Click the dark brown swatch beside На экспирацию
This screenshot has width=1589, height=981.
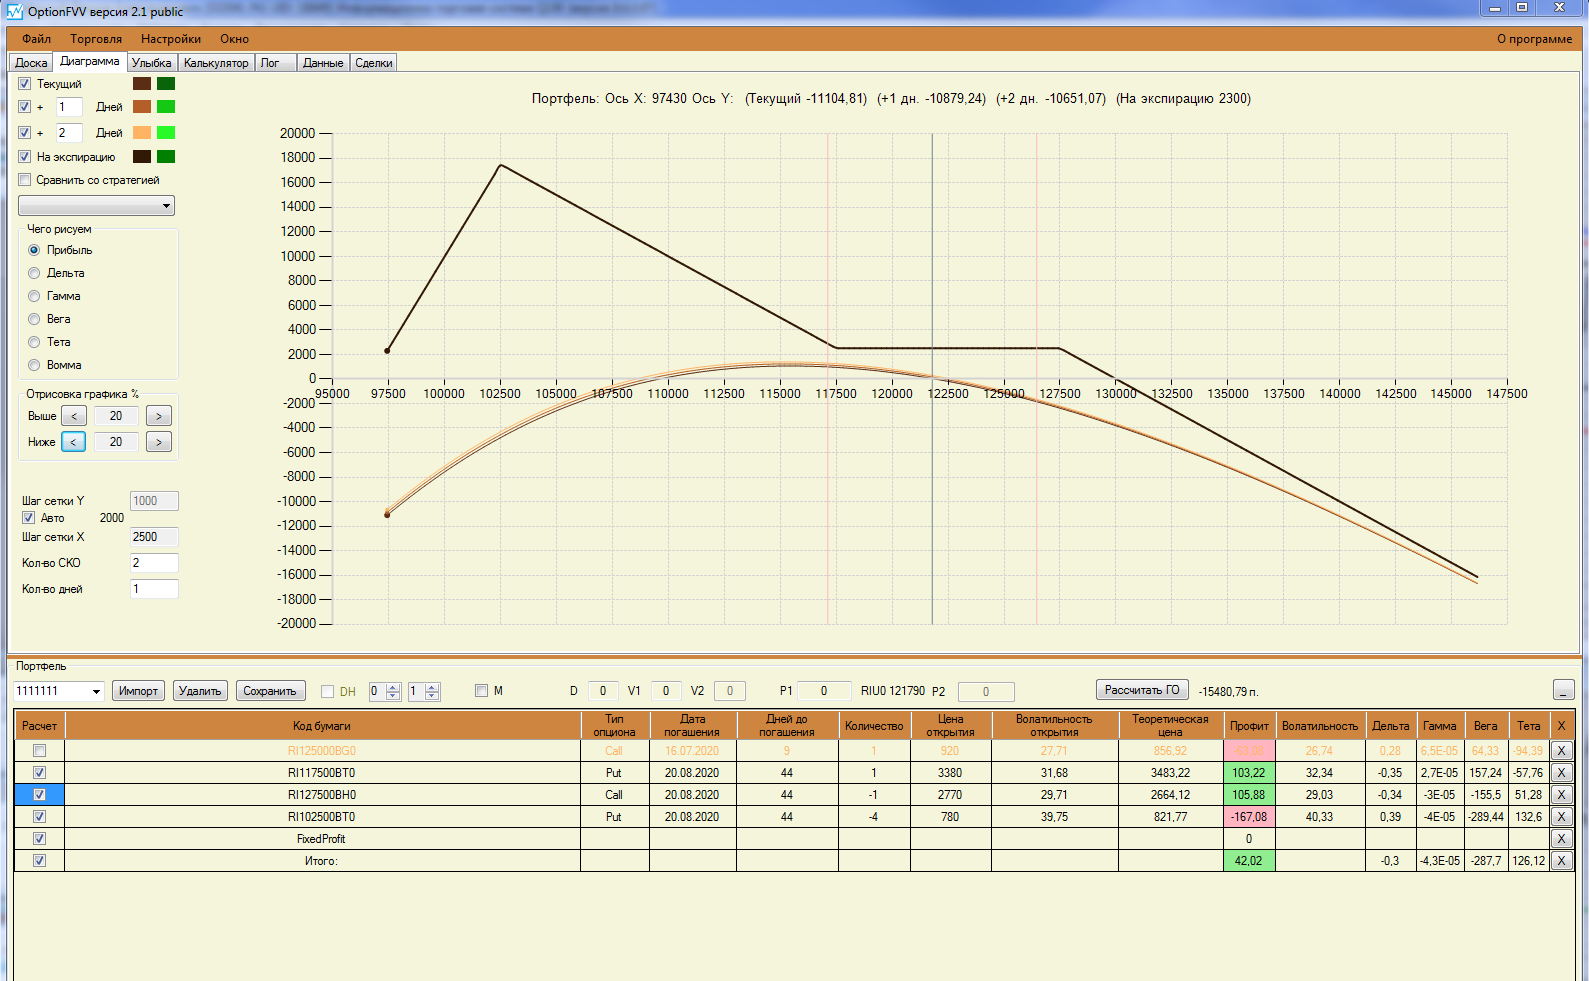pos(142,157)
